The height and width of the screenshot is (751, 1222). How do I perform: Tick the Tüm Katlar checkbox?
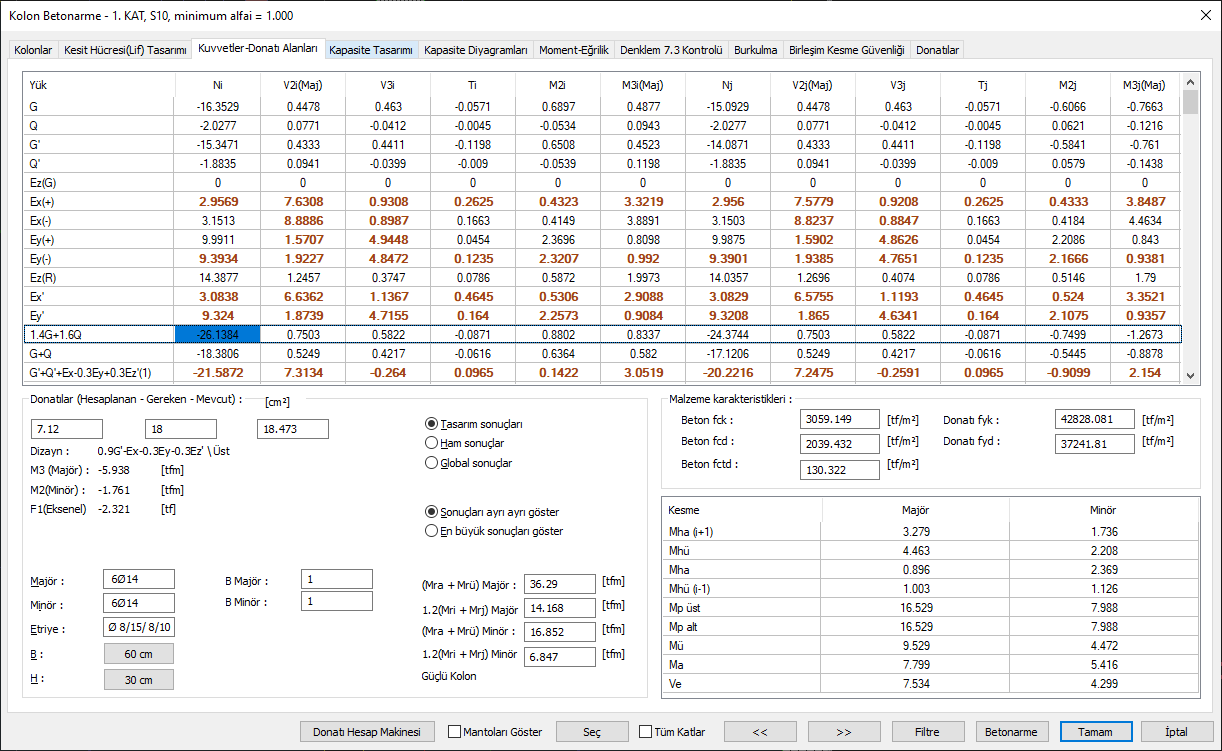(x=645, y=732)
